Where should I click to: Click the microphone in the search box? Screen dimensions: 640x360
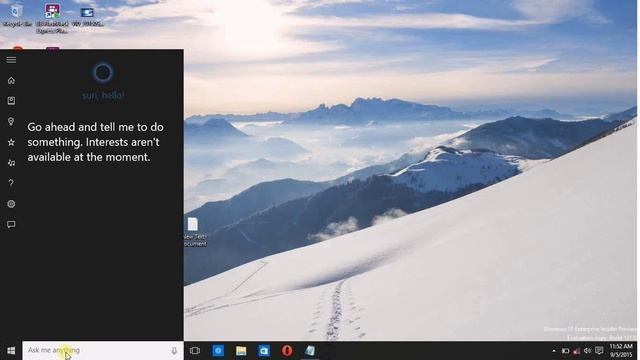tap(174, 350)
